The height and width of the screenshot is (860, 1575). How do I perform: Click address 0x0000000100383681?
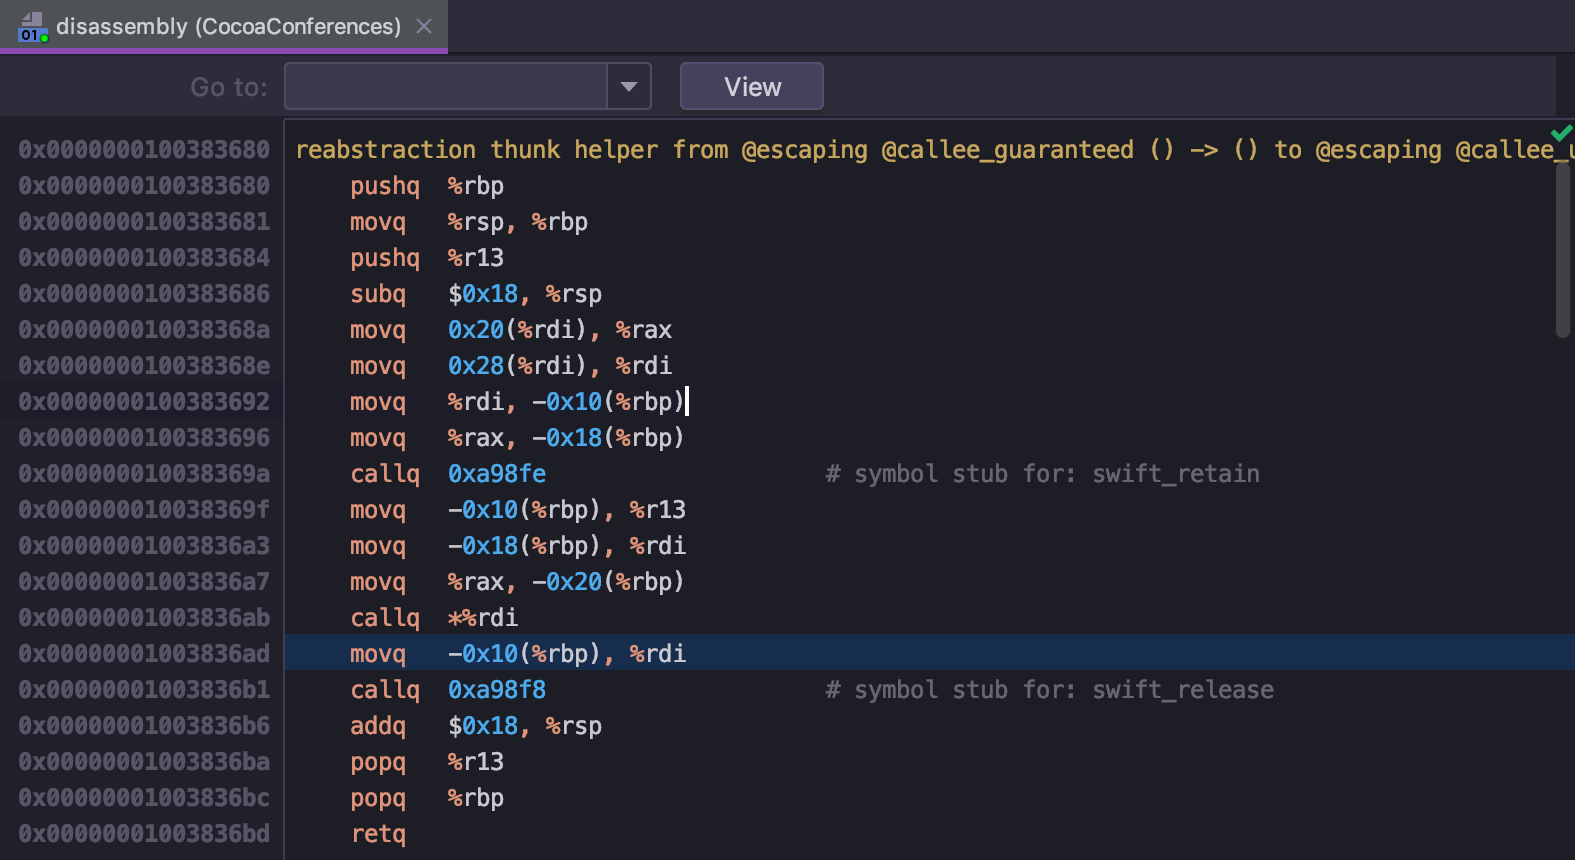[x=144, y=222]
